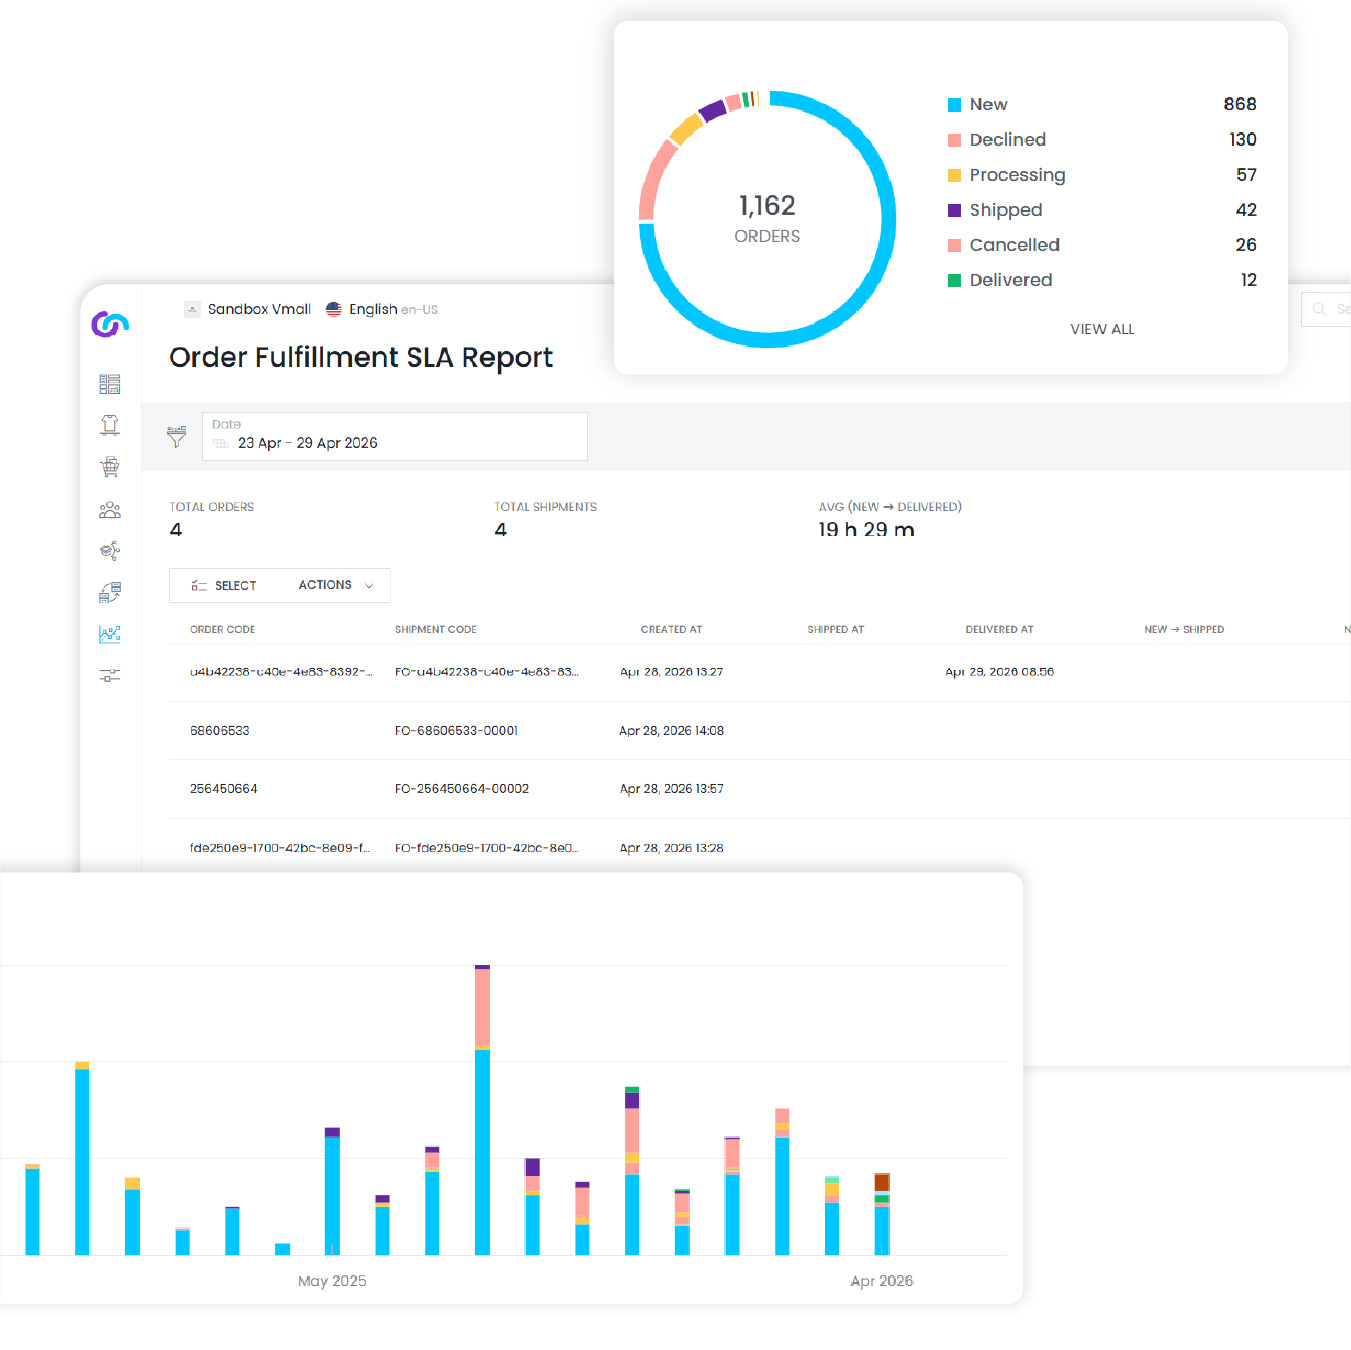Open the products shirt icon in sidebar
This screenshot has height=1350, width=1351.
click(x=110, y=425)
